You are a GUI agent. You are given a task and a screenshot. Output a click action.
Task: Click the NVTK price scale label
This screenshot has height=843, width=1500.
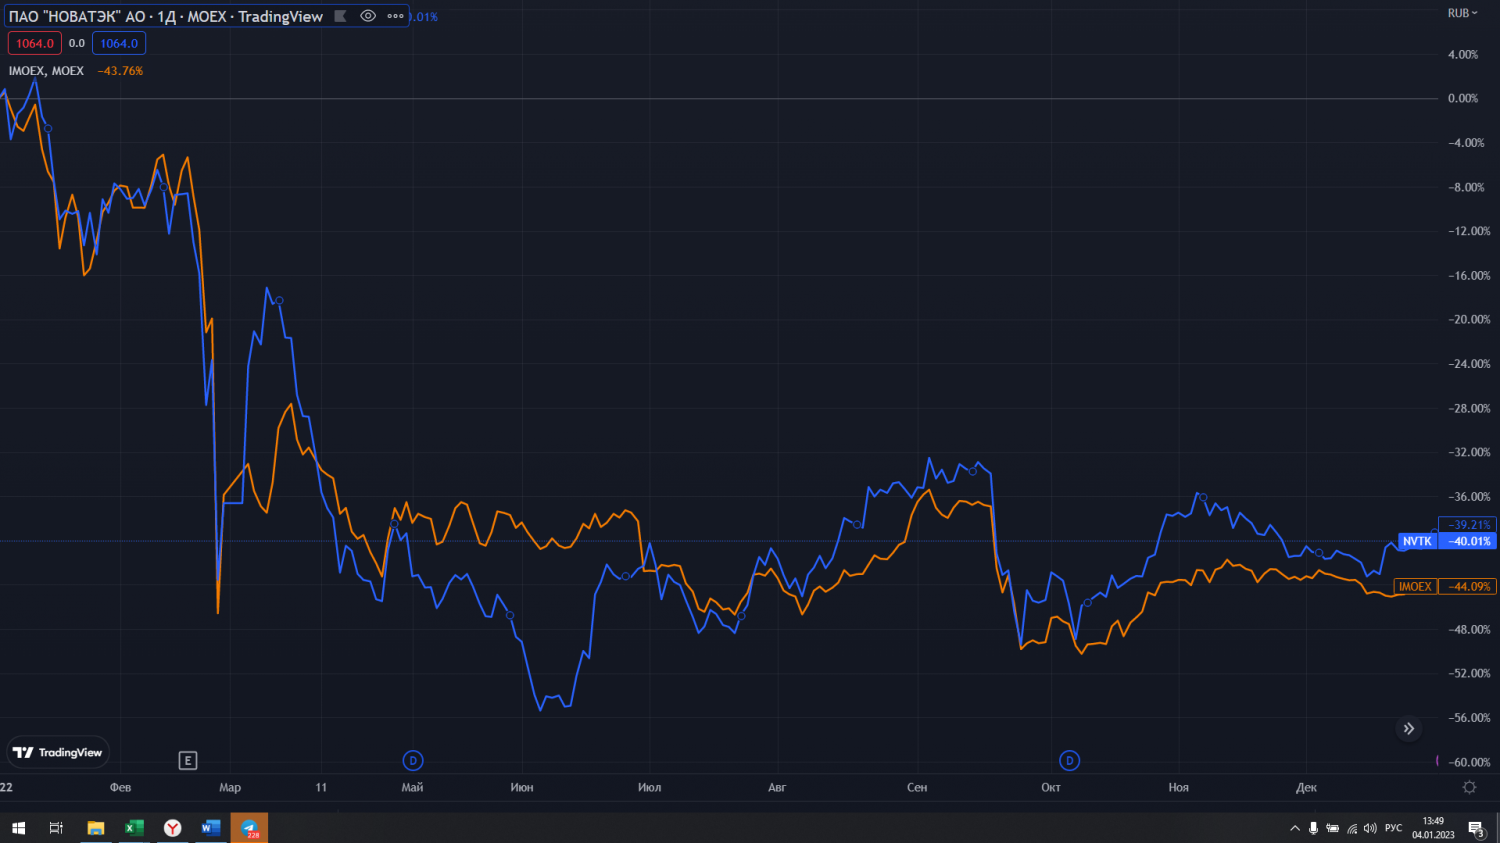tap(1417, 541)
